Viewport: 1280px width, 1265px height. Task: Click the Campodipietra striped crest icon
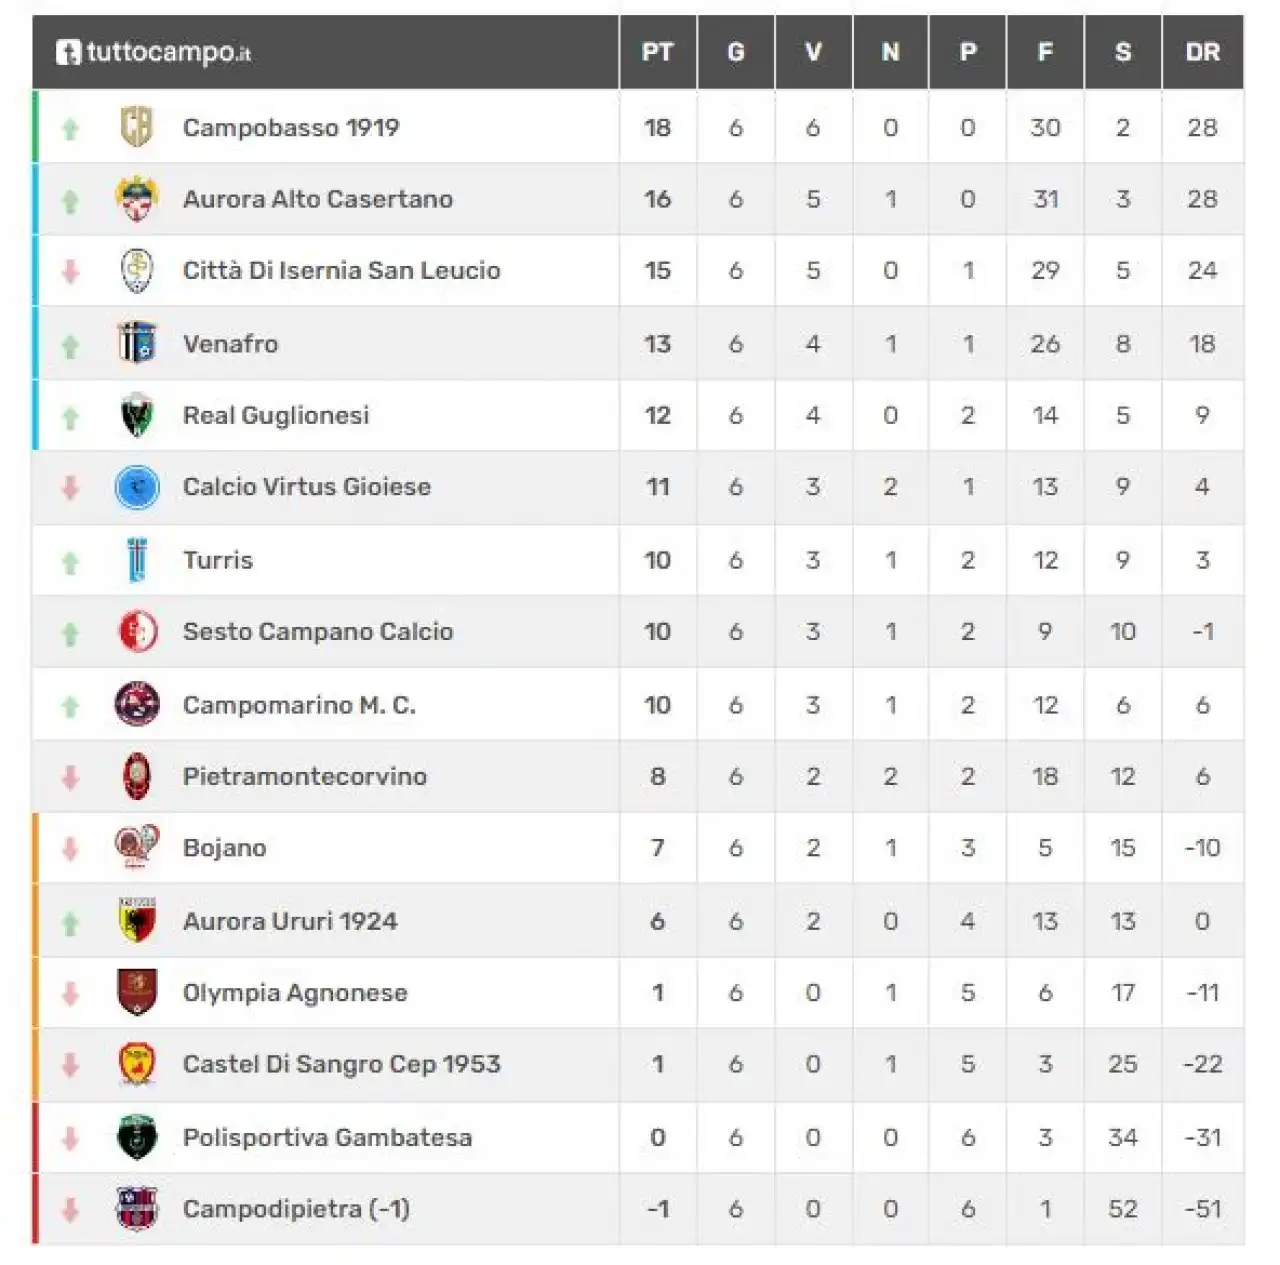(x=137, y=1209)
